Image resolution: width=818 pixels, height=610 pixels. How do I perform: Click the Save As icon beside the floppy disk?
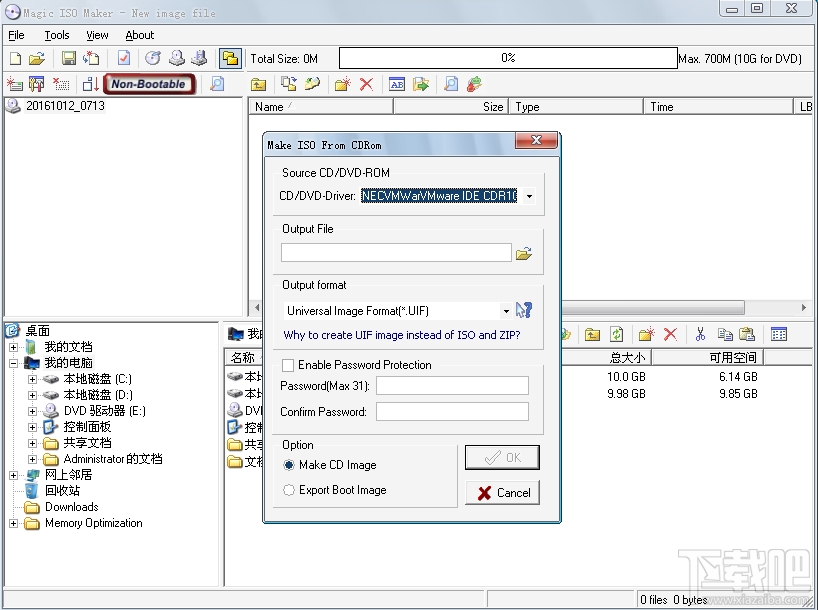(x=91, y=58)
